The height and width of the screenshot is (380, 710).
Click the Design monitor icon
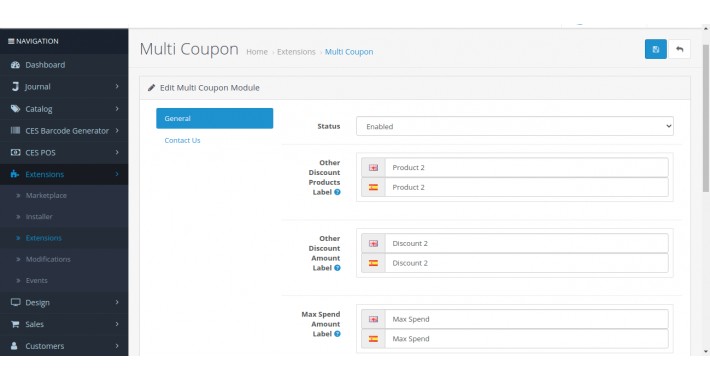point(15,302)
